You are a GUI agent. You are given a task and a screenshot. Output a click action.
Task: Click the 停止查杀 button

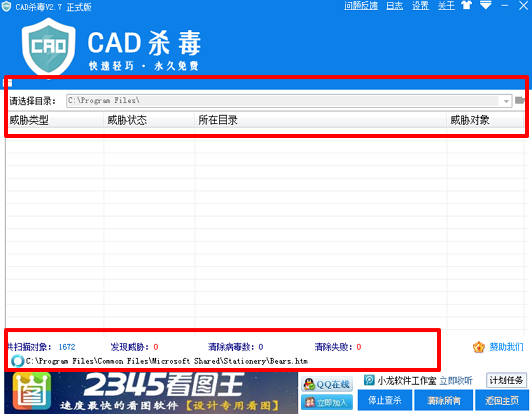(385, 400)
